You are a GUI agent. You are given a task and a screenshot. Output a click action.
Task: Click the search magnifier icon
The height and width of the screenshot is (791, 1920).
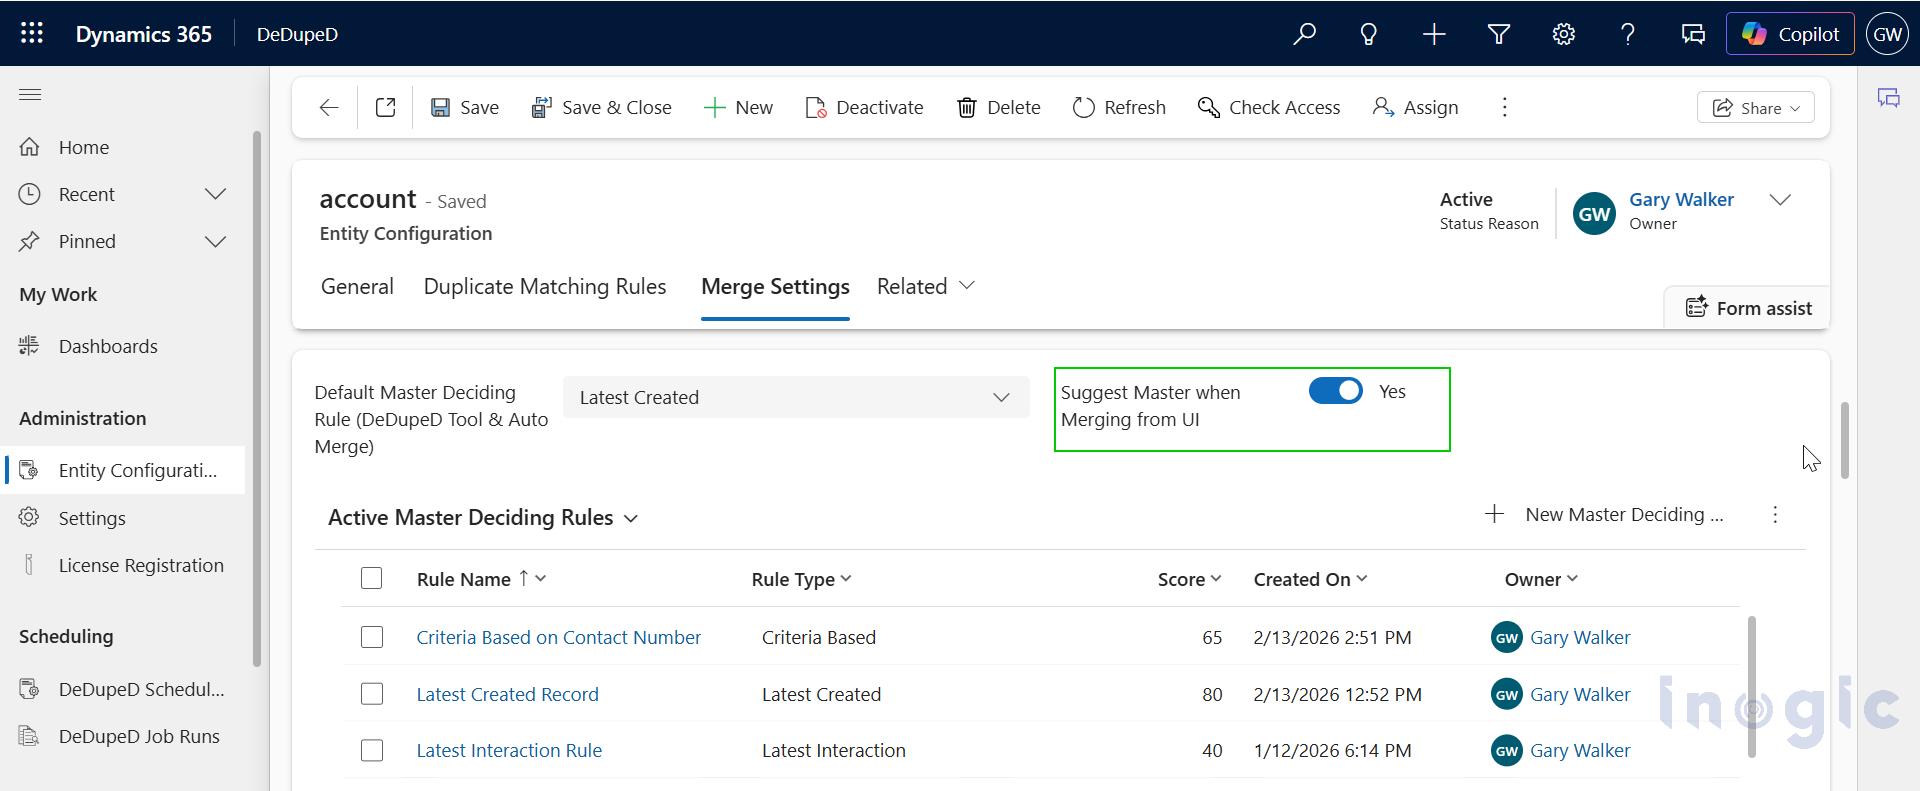pyautogui.click(x=1304, y=34)
